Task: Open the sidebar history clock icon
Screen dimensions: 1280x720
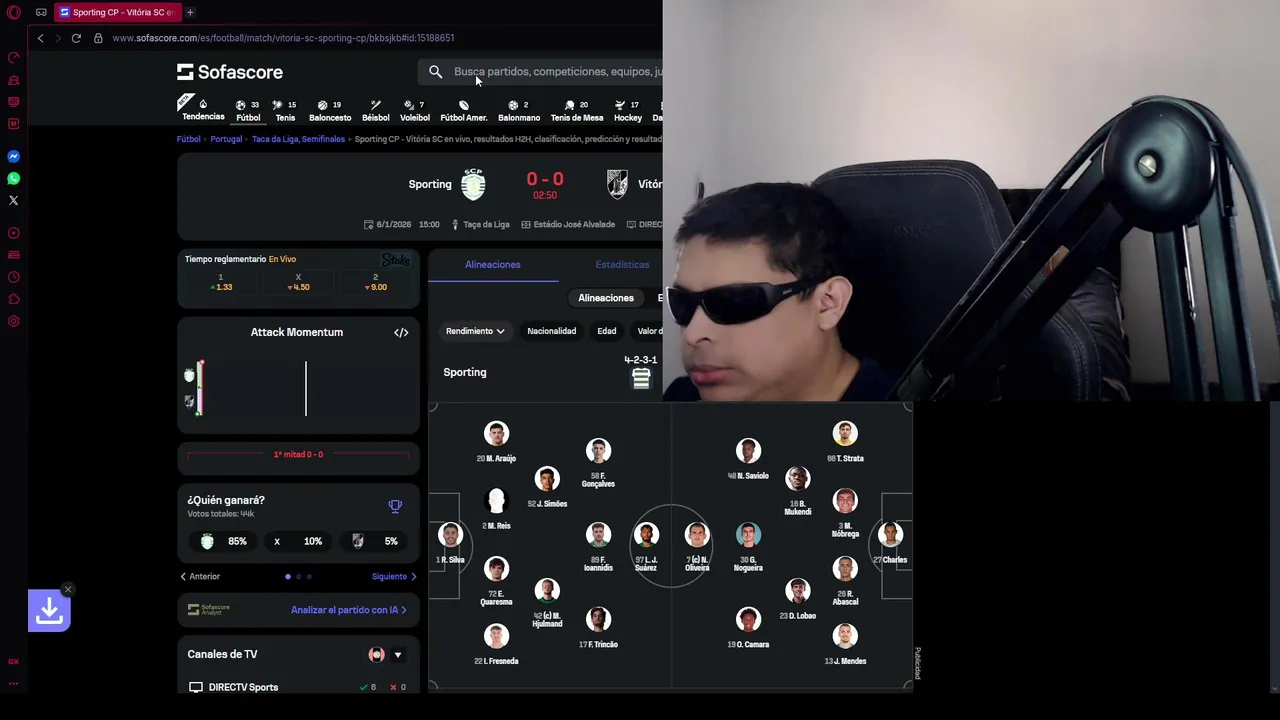Action: point(14,277)
